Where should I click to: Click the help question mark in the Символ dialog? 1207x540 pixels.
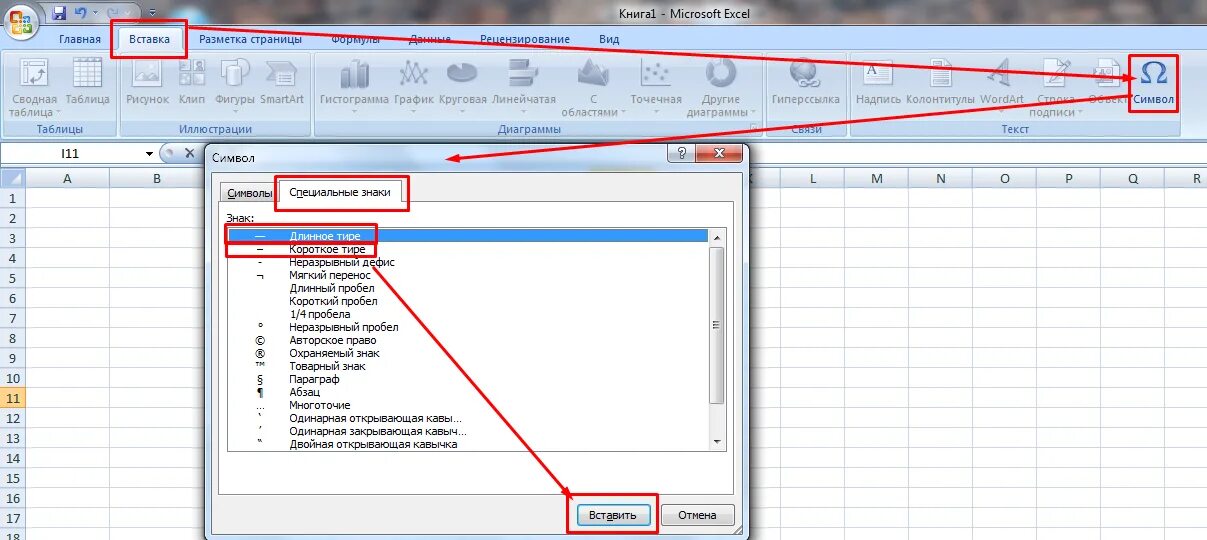(681, 153)
